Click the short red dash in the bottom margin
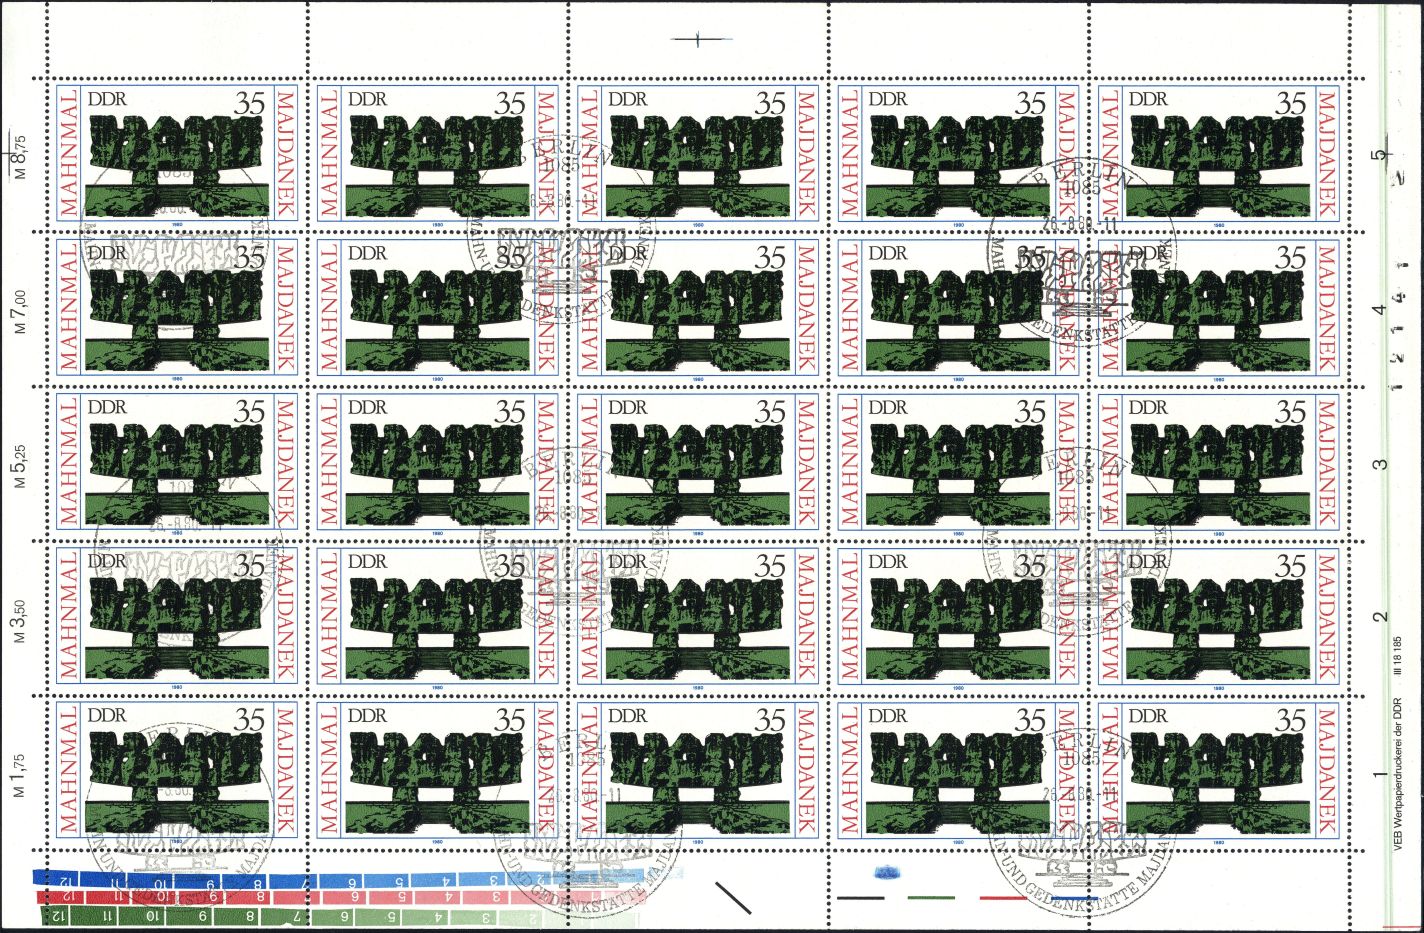This screenshot has width=1424, height=933. [1004, 898]
